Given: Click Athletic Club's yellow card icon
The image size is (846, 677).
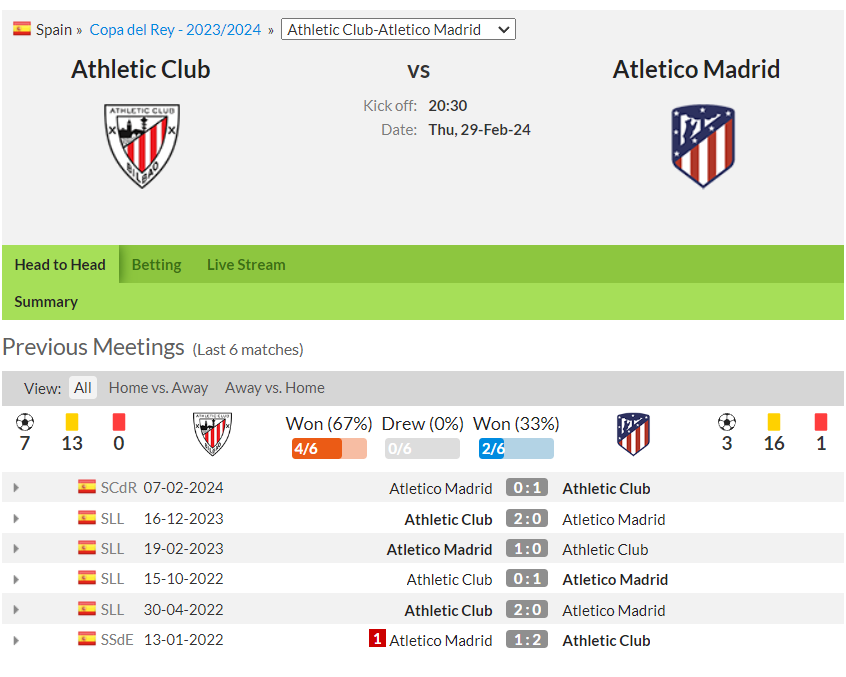Looking at the screenshot, I should click(72, 422).
